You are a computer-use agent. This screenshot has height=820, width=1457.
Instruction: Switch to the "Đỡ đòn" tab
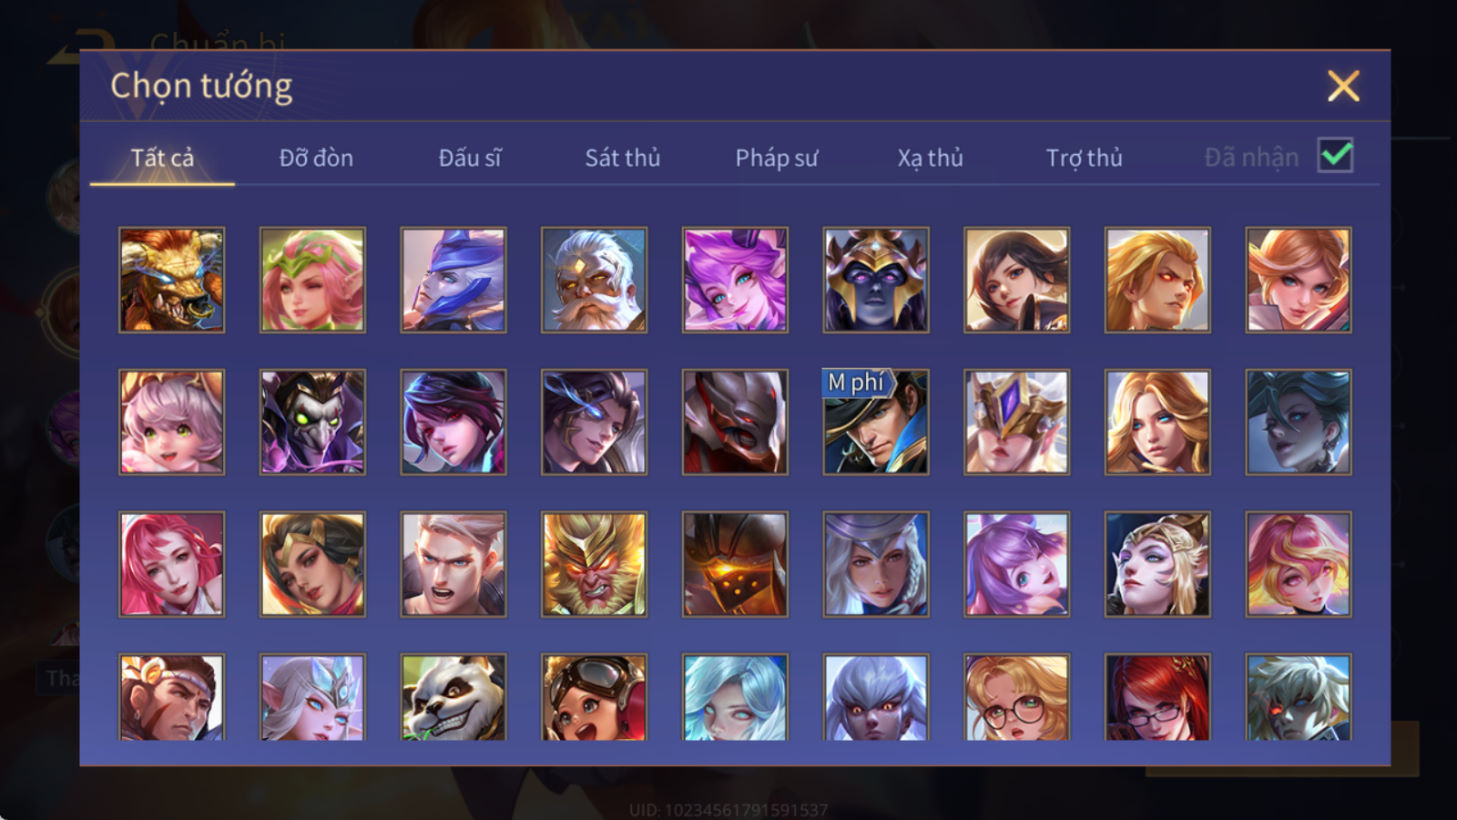(316, 158)
